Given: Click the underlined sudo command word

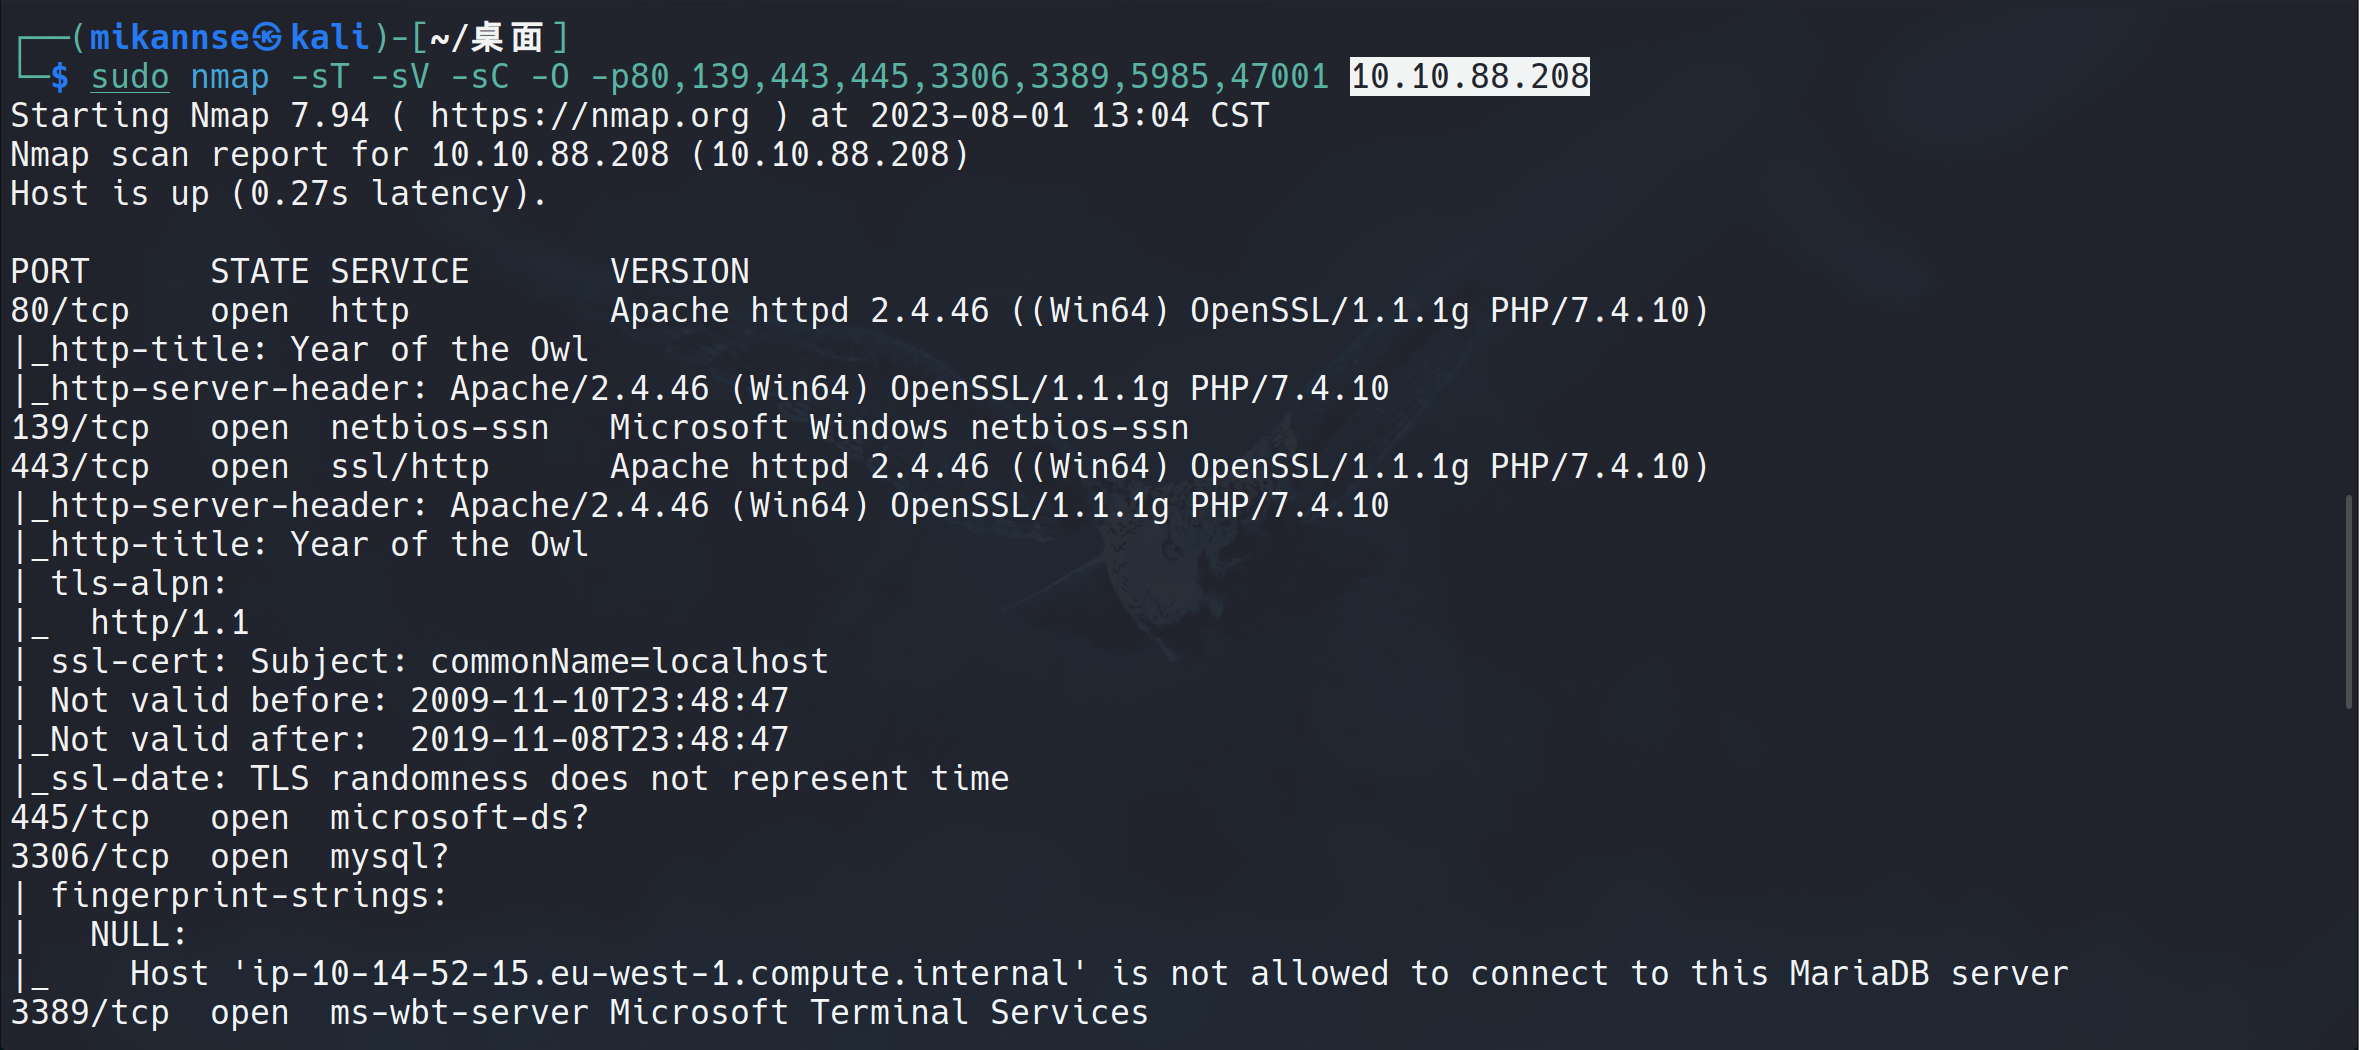Looking at the screenshot, I should point(130,77).
